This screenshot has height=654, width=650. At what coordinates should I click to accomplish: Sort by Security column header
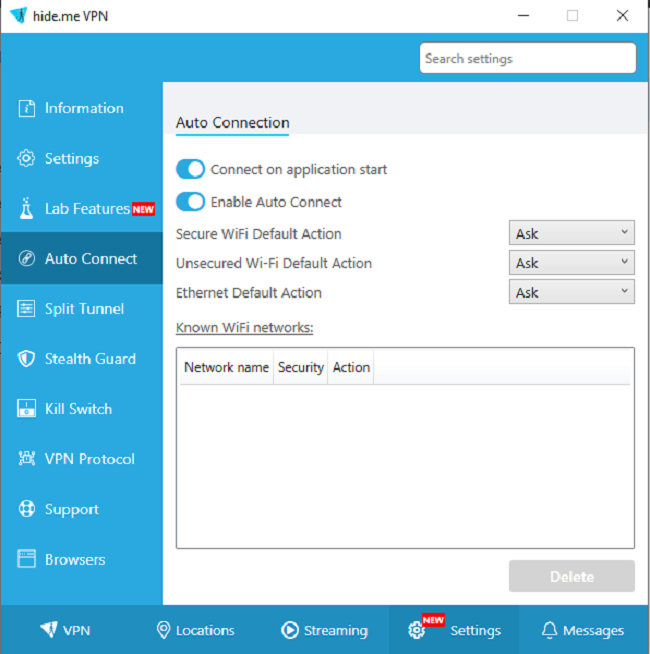pos(301,367)
